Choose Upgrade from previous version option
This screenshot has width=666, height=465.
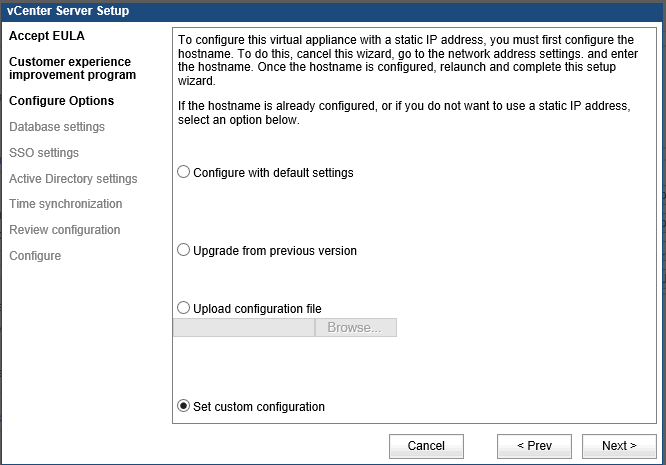(x=183, y=250)
